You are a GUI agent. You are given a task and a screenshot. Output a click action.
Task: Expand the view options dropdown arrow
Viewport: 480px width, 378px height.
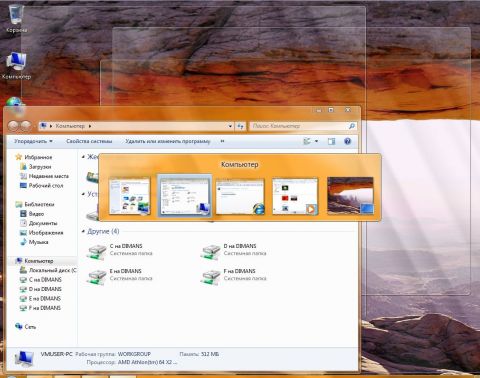(x=316, y=141)
